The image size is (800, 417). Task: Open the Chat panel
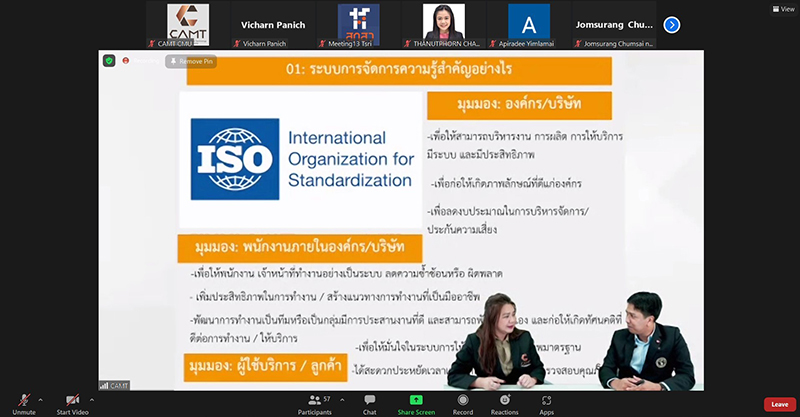pyautogui.click(x=370, y=404)
